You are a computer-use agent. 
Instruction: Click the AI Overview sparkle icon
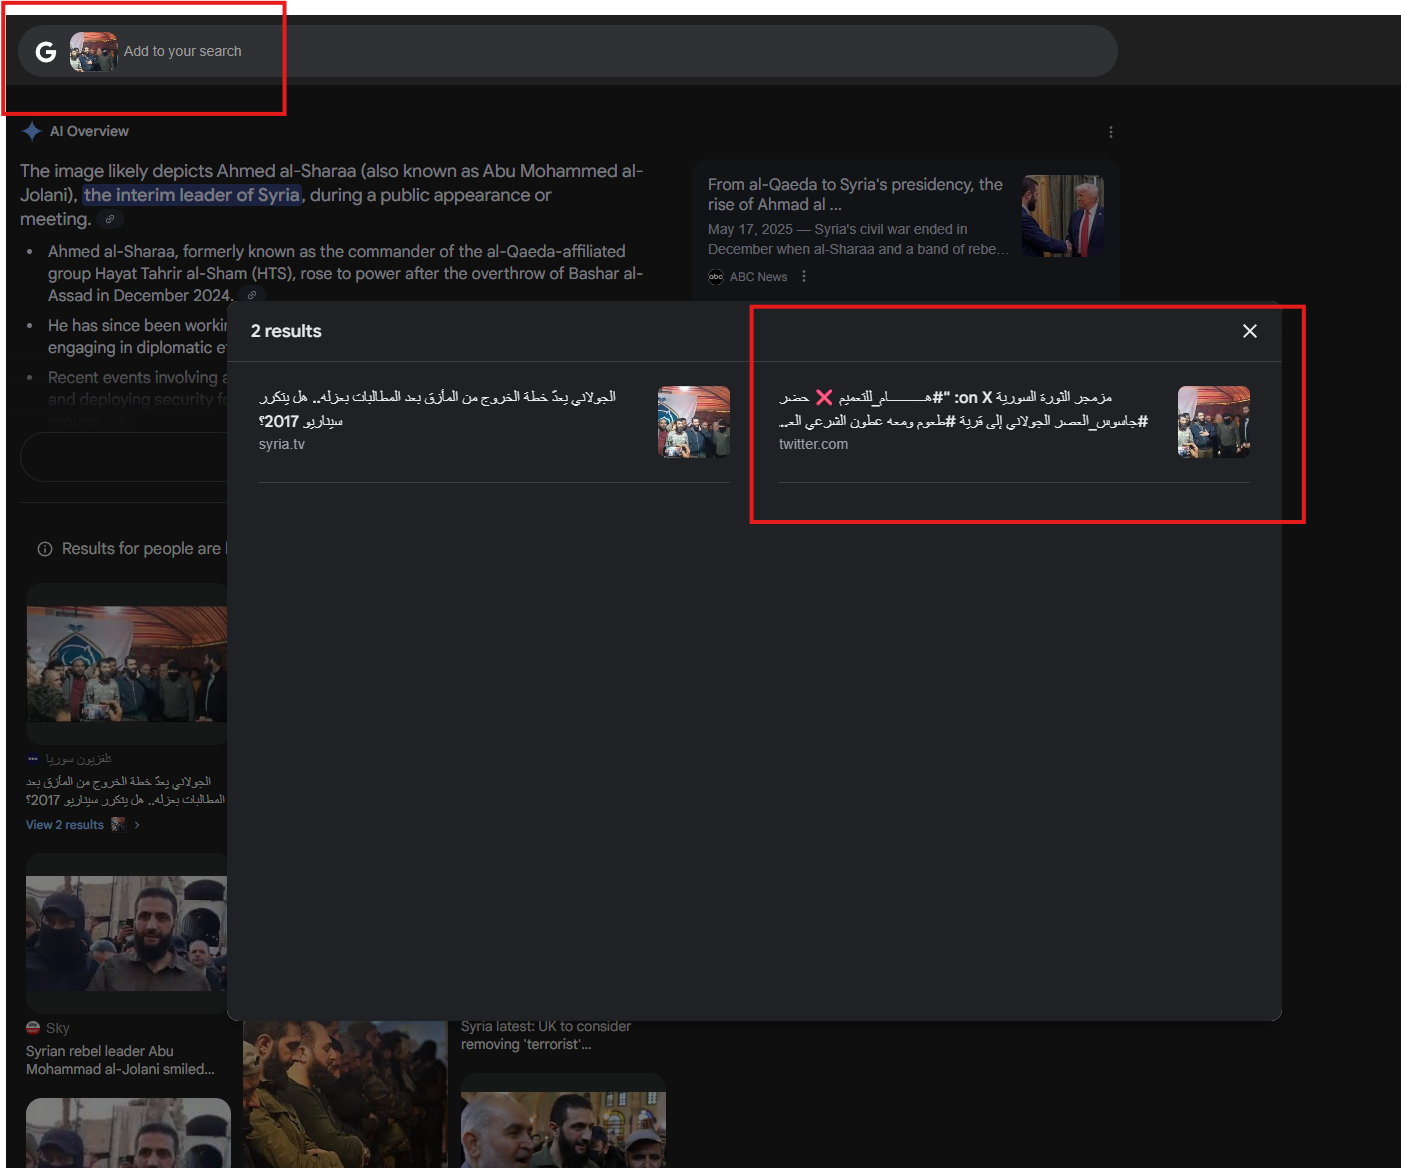(x=32, y=131)
